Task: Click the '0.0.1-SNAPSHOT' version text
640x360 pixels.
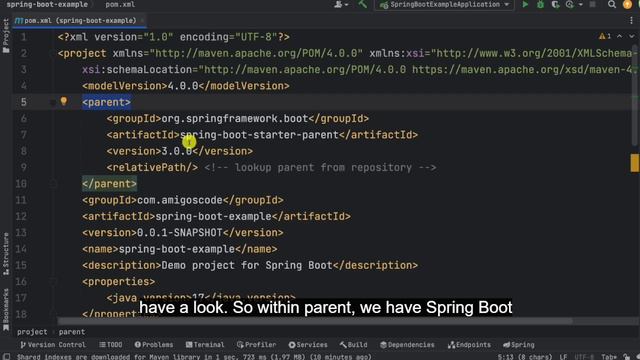Action: [180, 233]
